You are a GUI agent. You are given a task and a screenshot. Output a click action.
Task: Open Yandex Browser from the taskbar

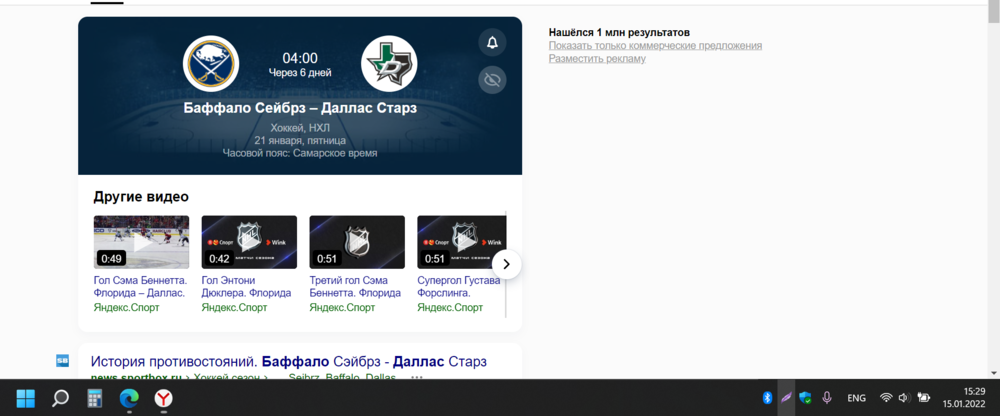[164, 398]
